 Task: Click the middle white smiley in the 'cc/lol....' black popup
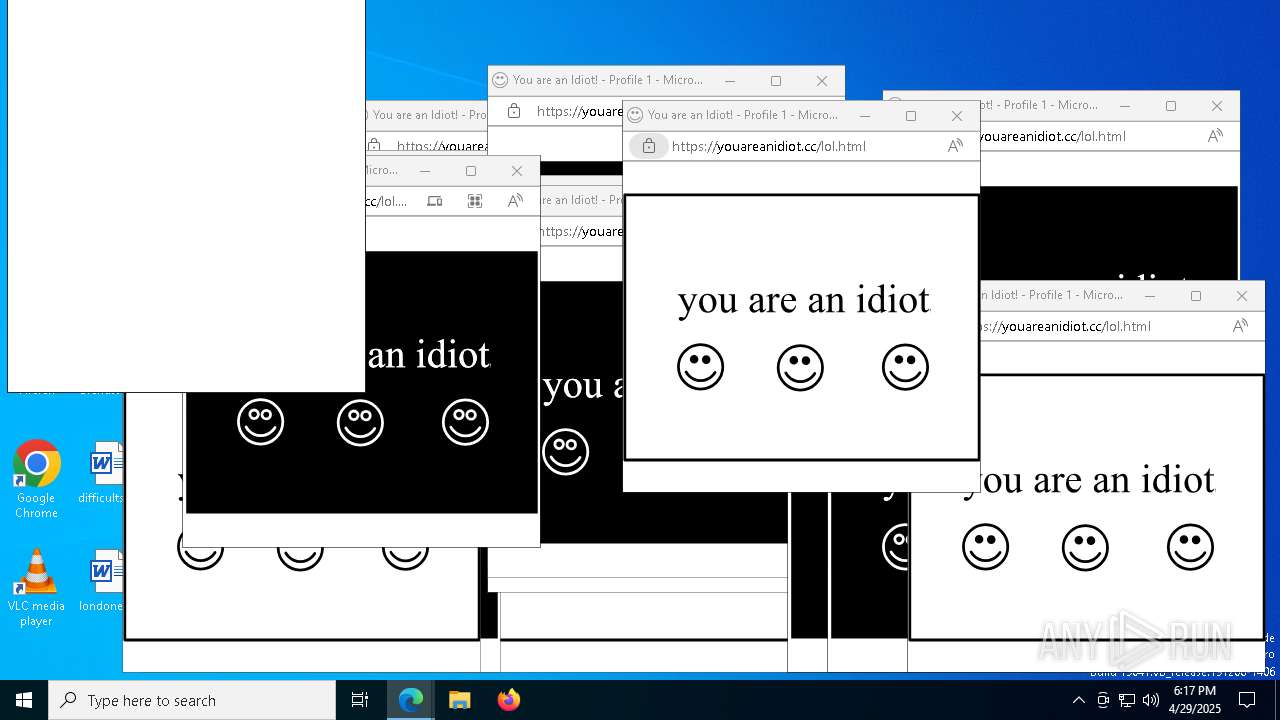[360, 422]
